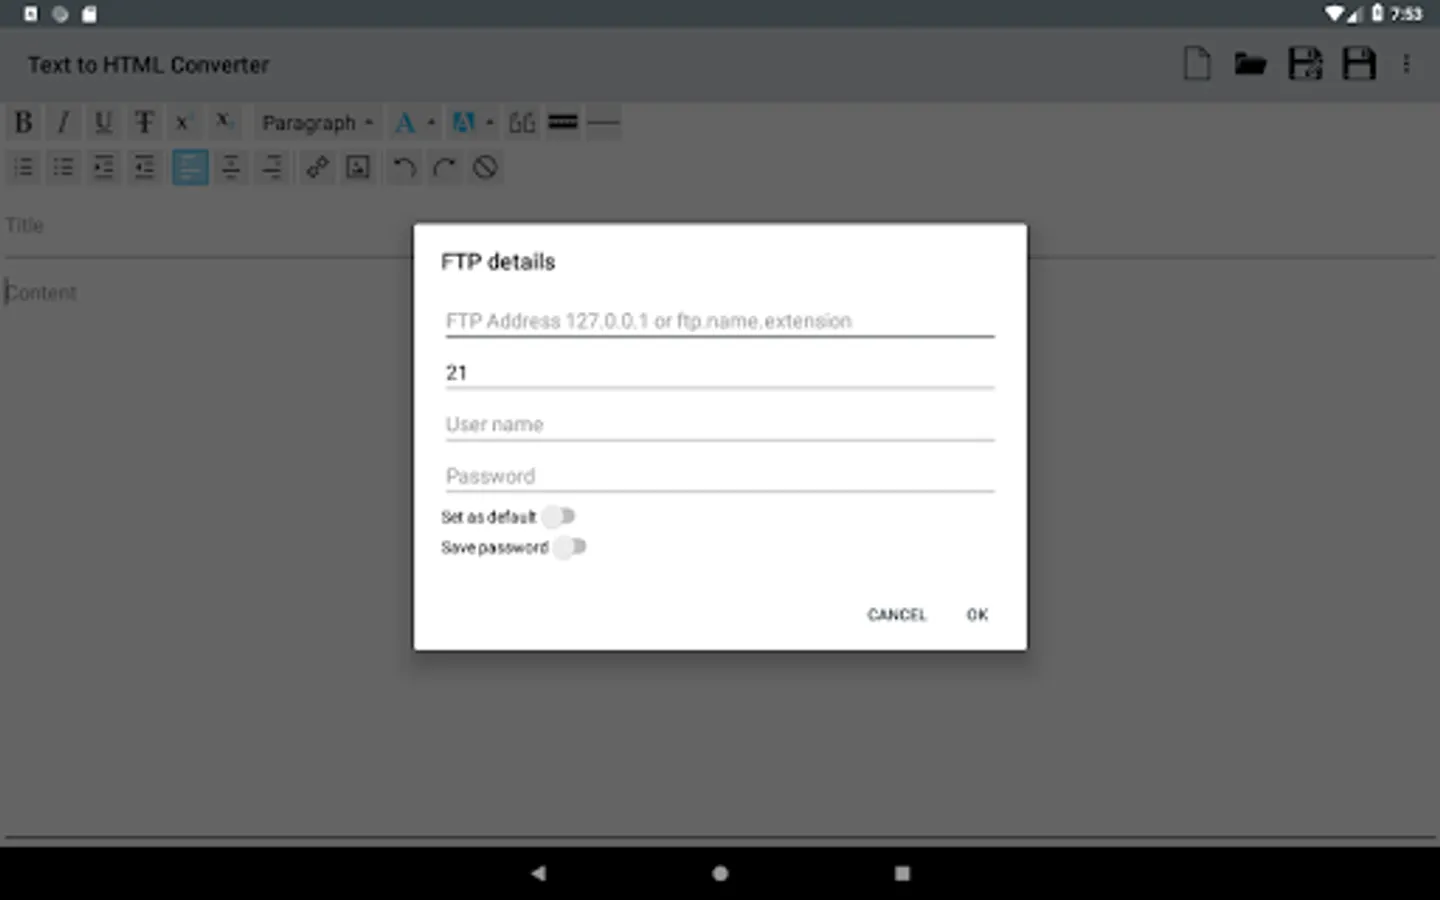Tap the Android back navigation button
Image resolution: width=1440 pixels, height=900 pixels.
click(x=538, y=873)
